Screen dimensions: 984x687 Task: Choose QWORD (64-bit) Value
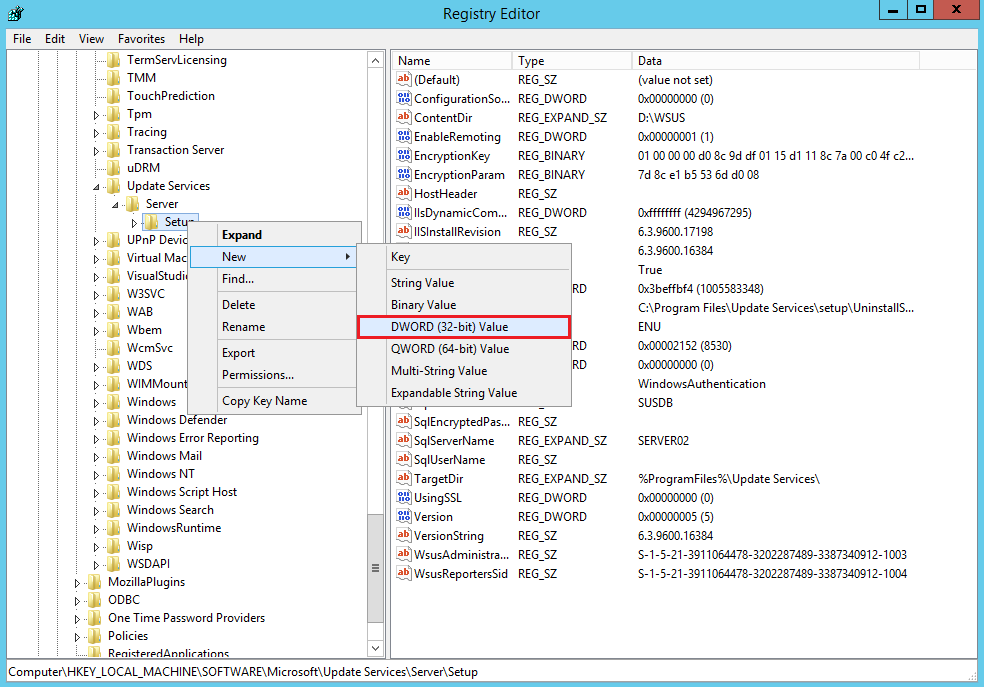click(464, 349)
